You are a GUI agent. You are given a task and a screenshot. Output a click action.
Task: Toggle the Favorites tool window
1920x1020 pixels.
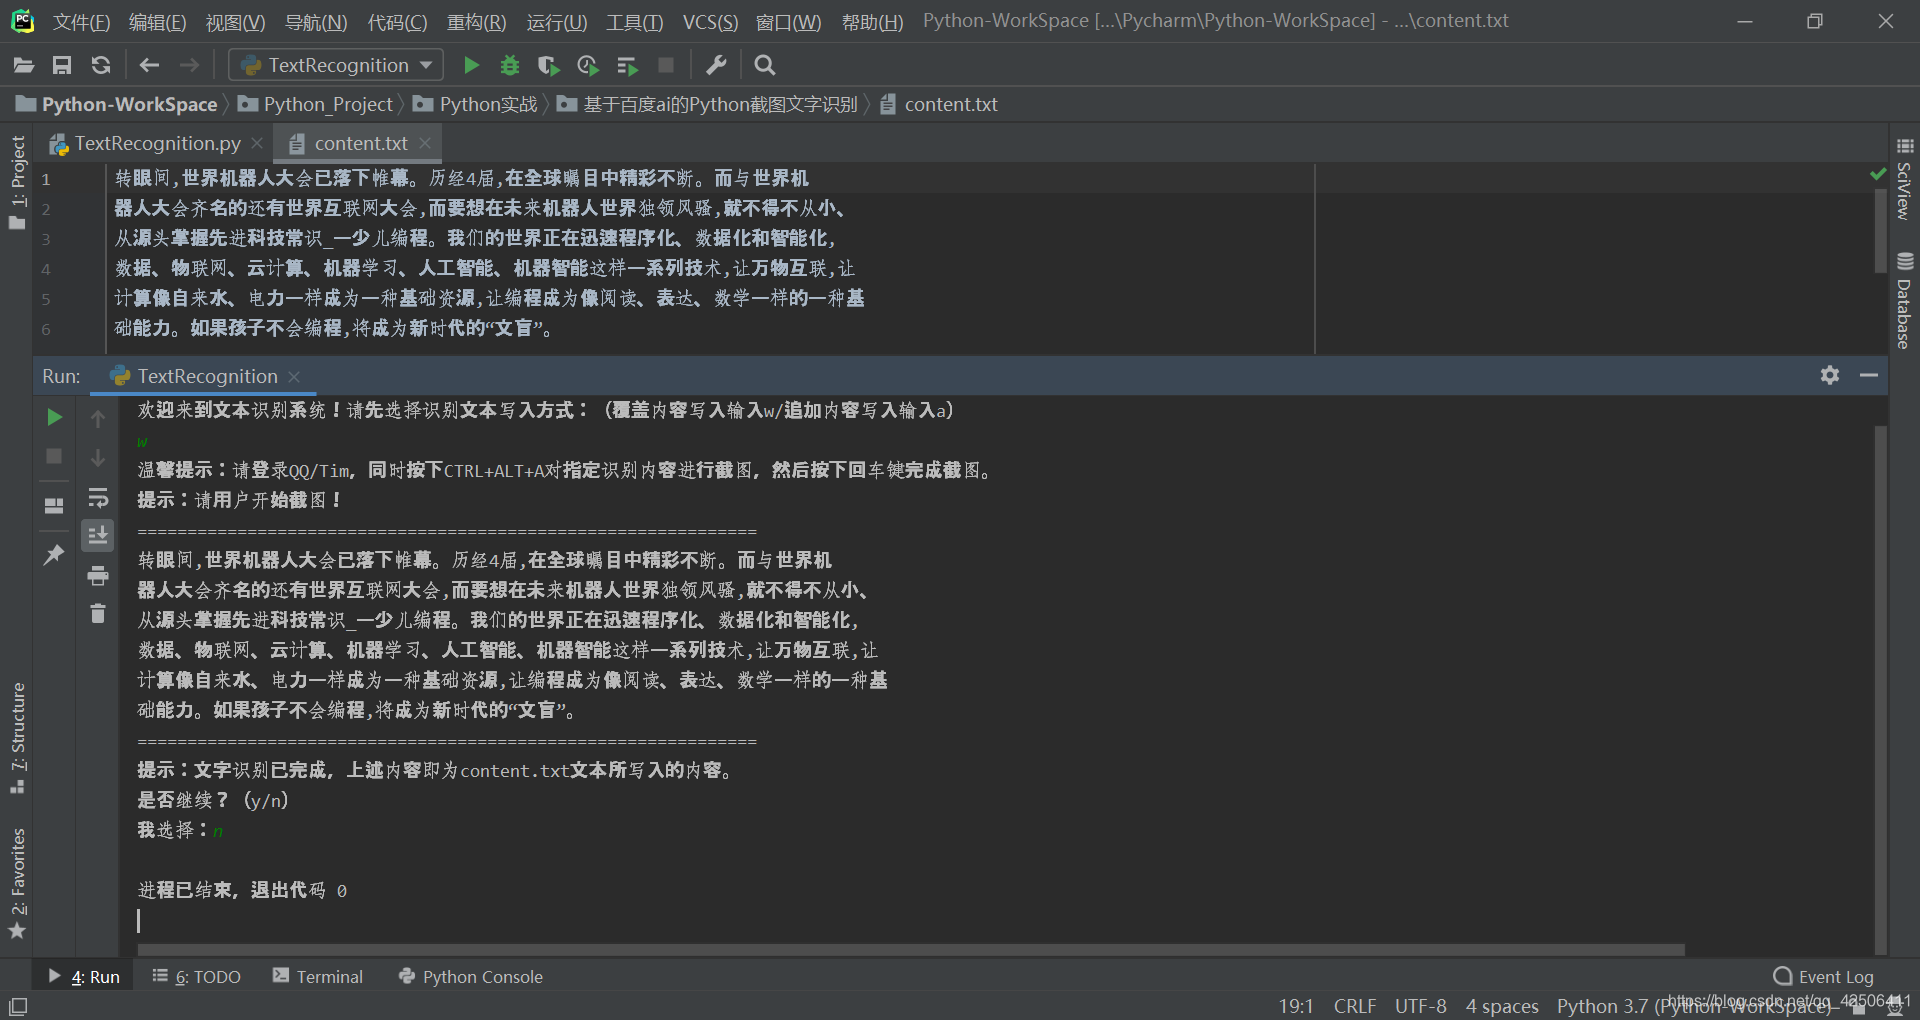click(17, 883)
